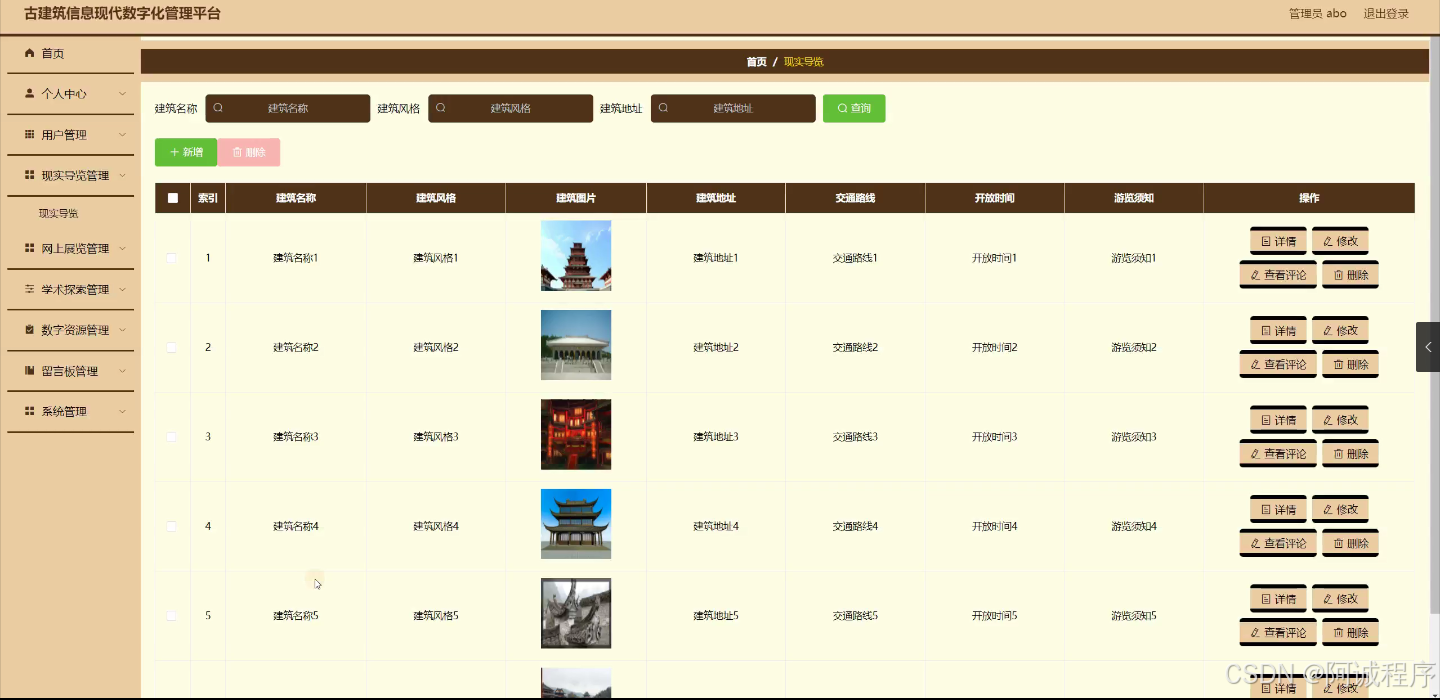Click the 交通路线2 table cell

click(855, 347)
